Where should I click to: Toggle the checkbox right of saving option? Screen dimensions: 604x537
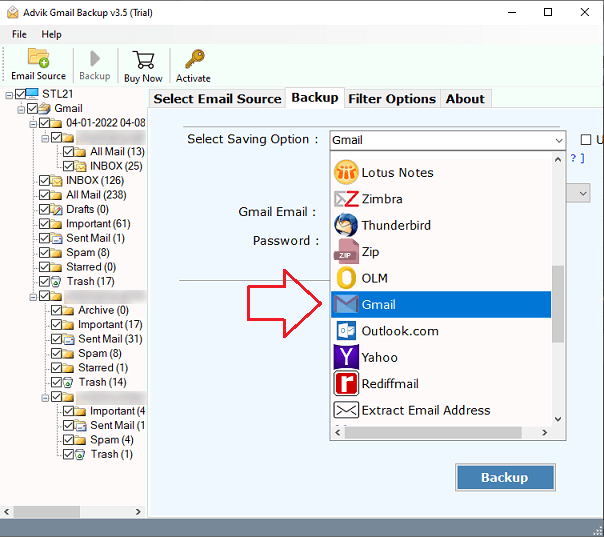coord(586,139)
